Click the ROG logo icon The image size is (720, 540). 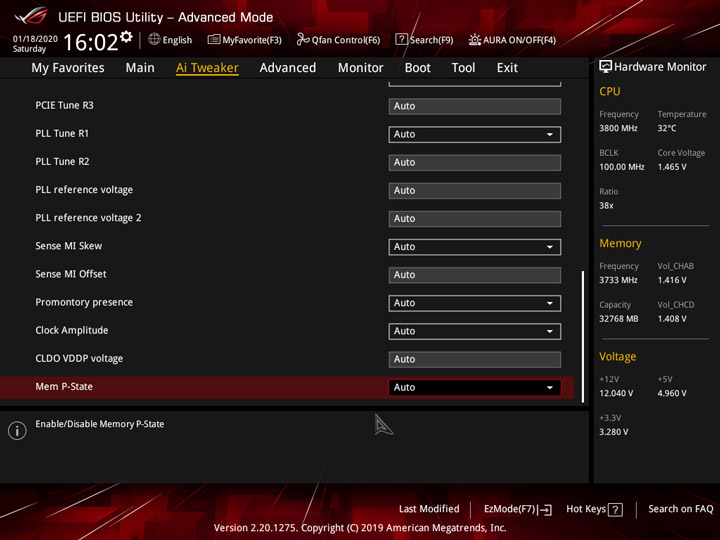coord(31,15)
